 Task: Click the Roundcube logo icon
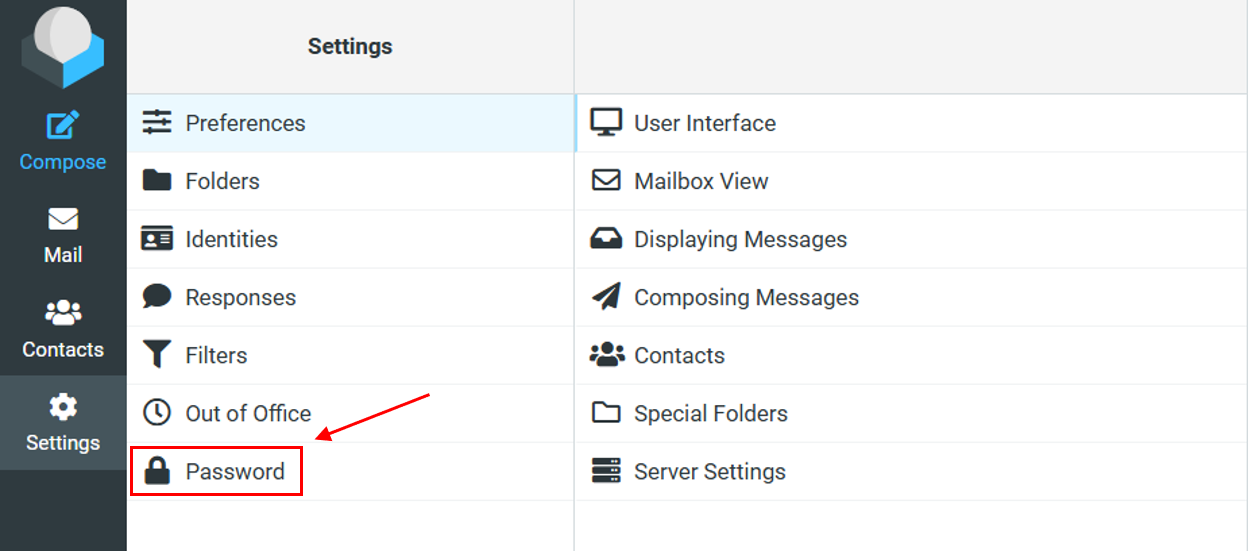pyautogui.click(x=63, y=46)
